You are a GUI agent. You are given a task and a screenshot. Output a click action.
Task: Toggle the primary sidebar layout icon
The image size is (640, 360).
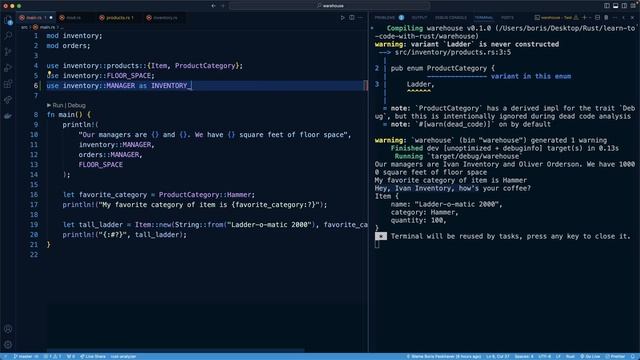pos(607,6)
